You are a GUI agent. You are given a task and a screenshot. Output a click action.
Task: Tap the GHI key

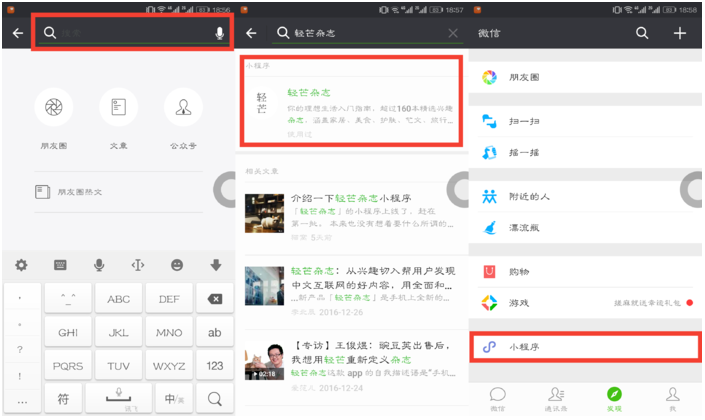click(x=68, y=332)
